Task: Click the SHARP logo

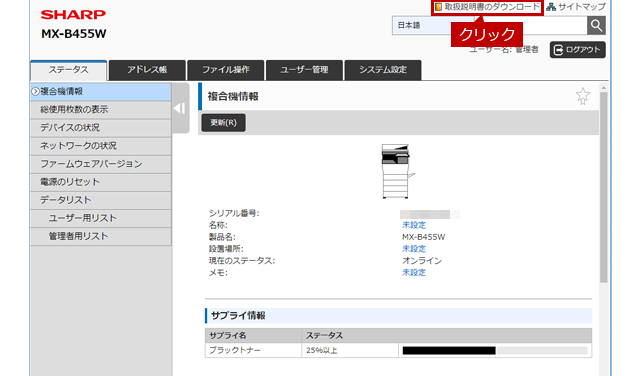Action: [73, 15]
